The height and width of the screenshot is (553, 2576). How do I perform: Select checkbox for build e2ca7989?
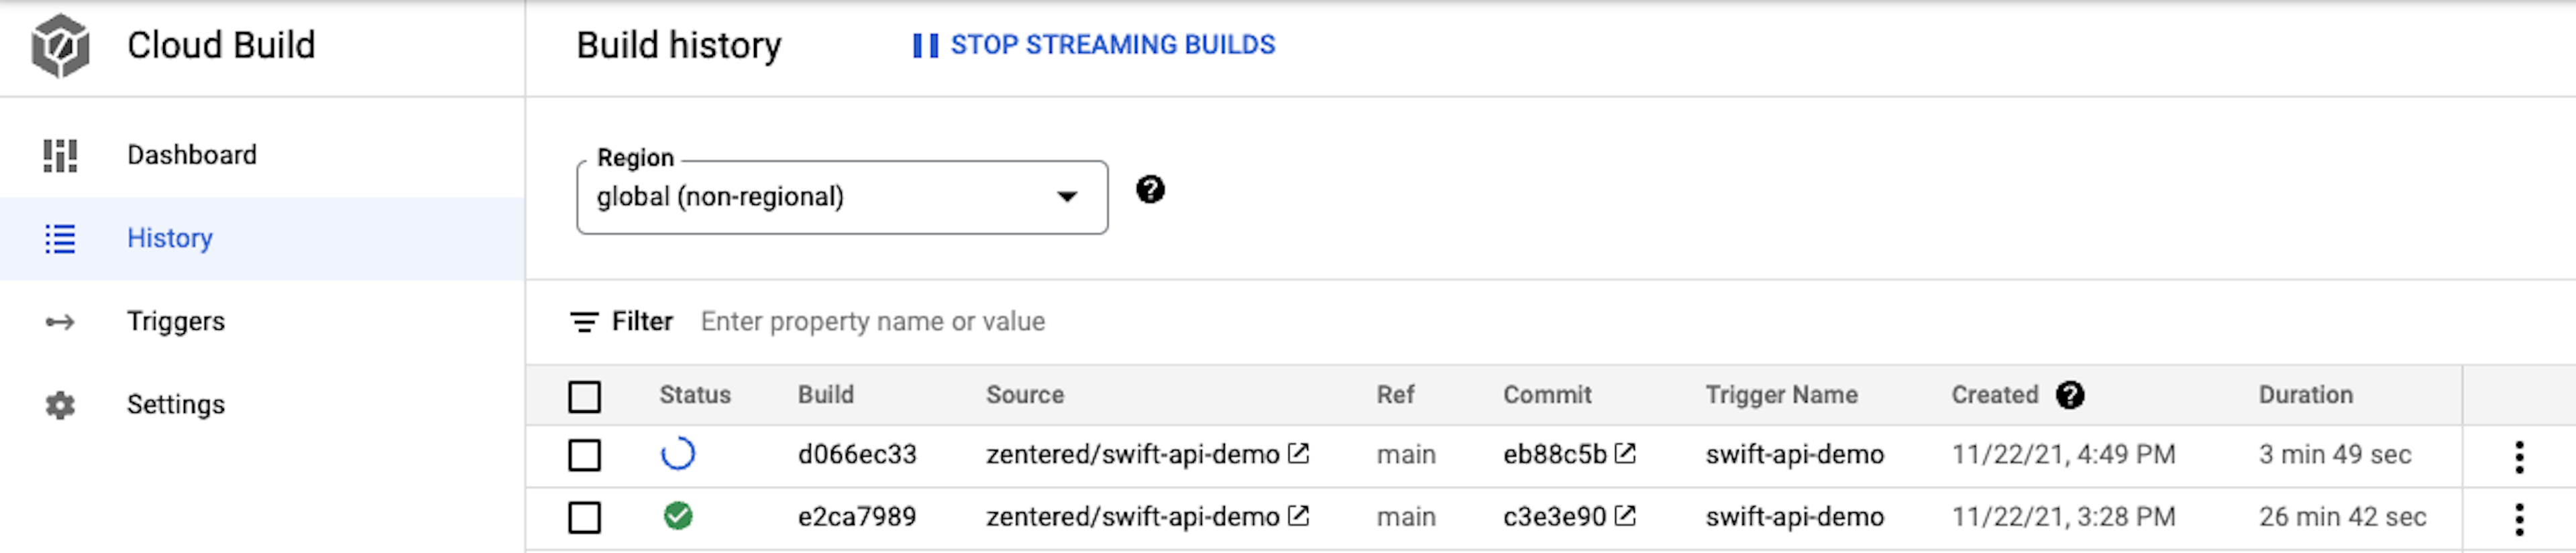(x=585, y=517)
